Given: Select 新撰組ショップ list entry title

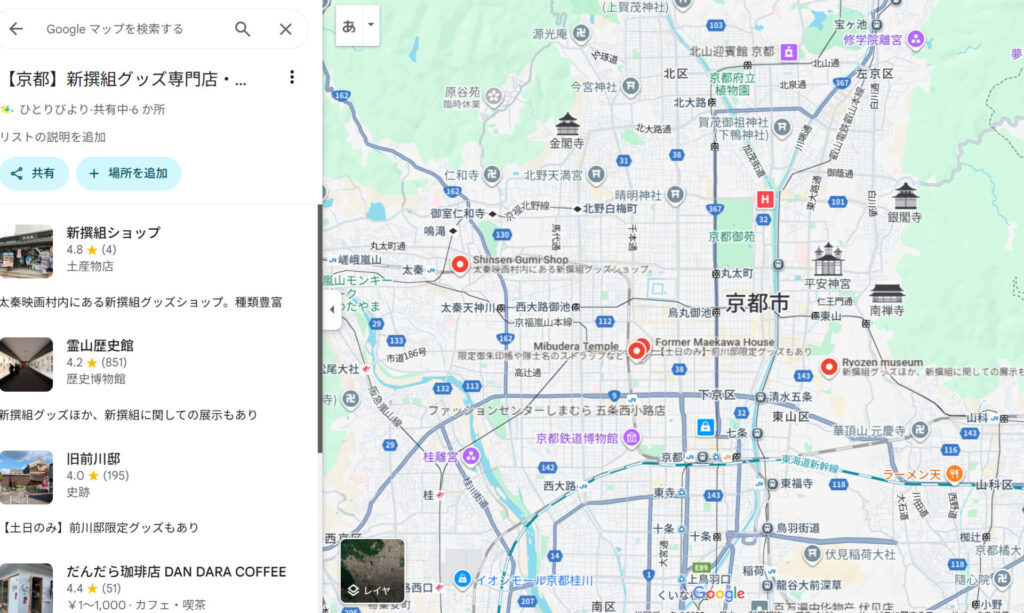Looking at the screenshot, I should (113, 232).
